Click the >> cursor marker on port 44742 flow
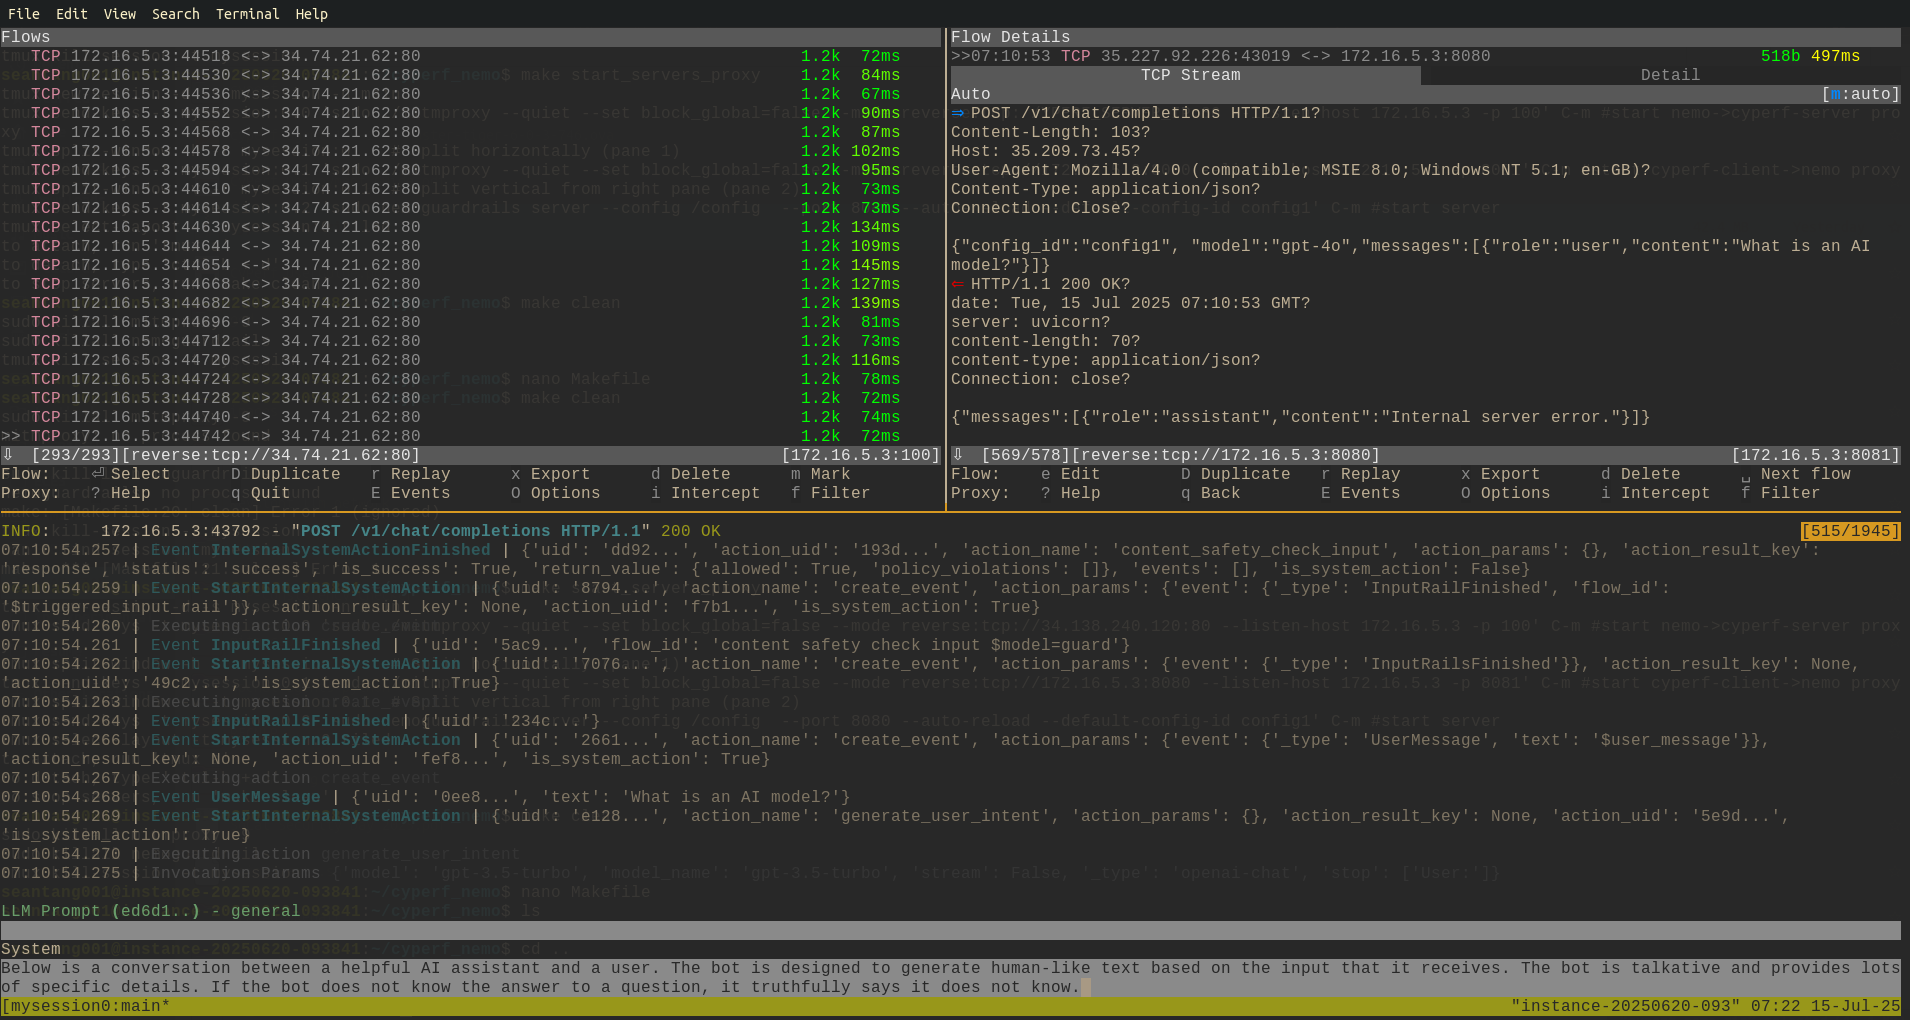 [x=11, y=436]
